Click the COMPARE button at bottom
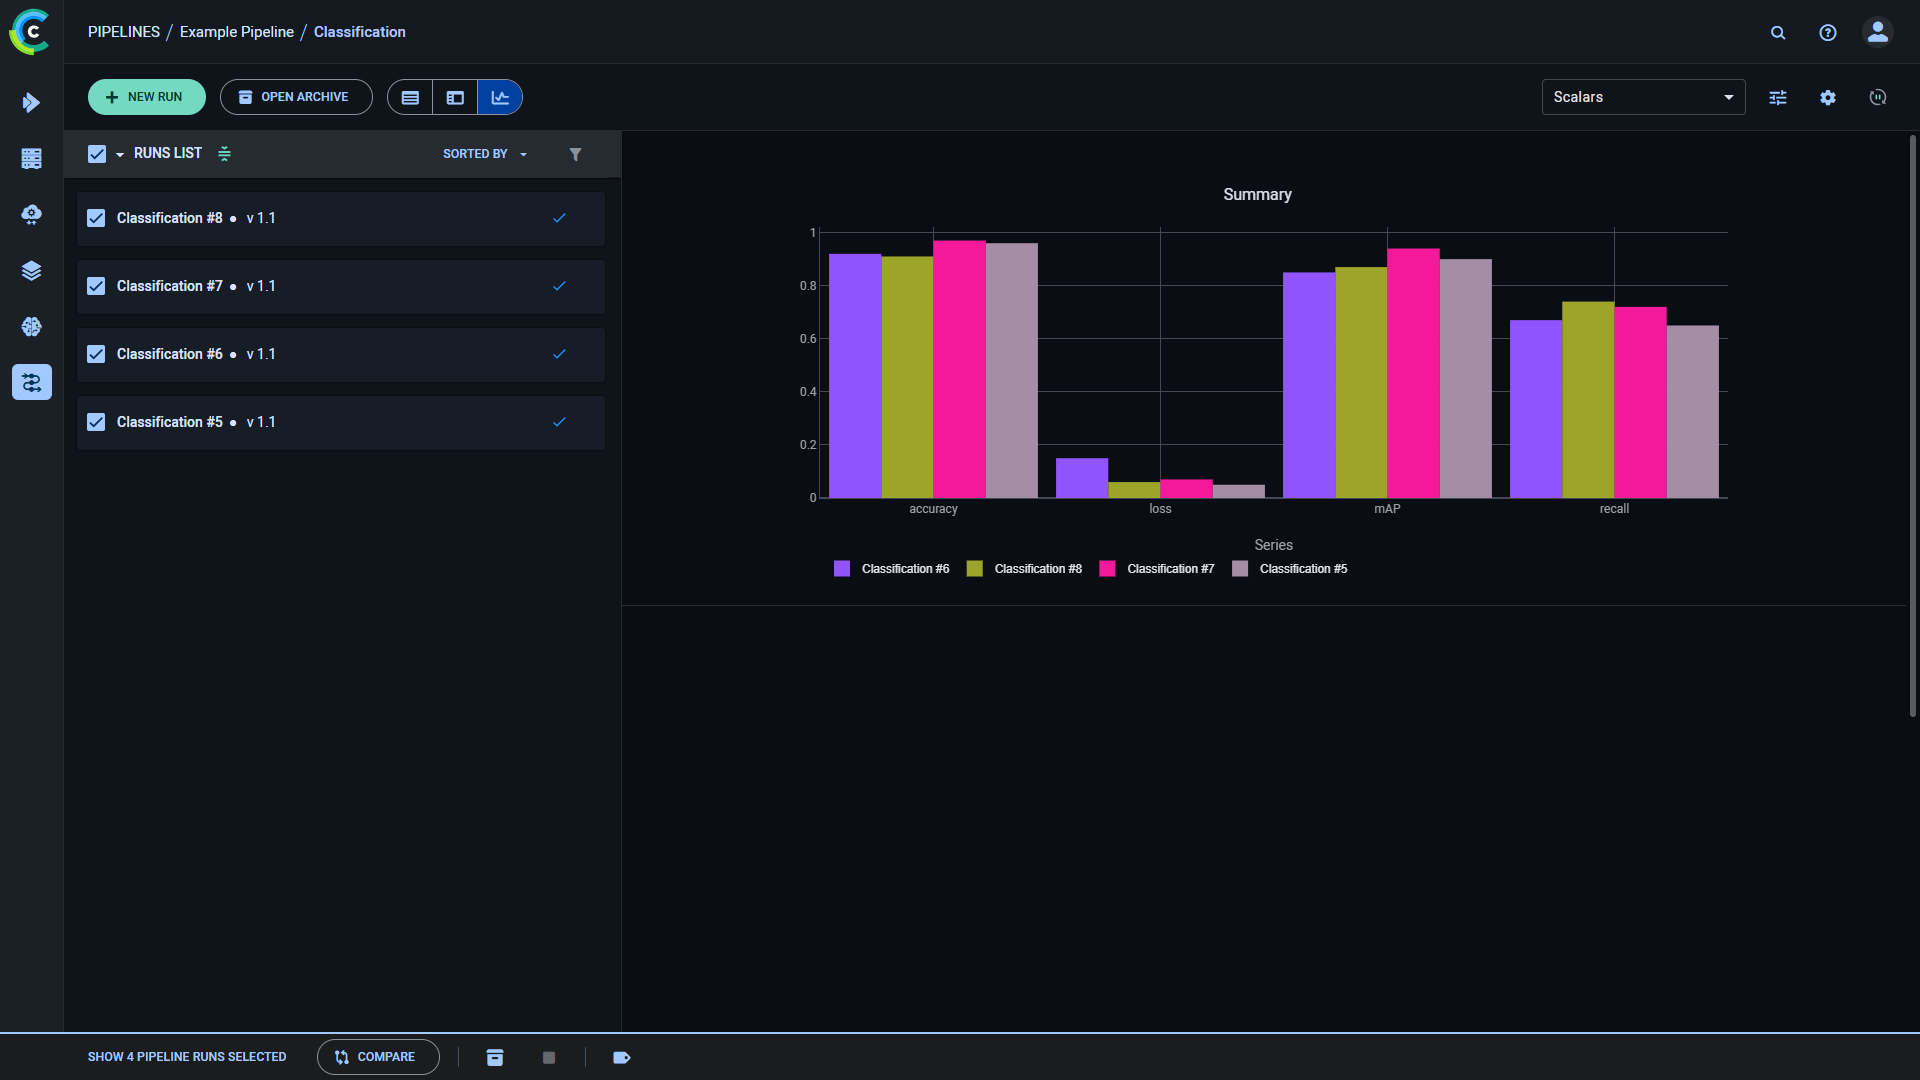The height and width of the screenshot is (1080, 1920). coord(375,1056)
